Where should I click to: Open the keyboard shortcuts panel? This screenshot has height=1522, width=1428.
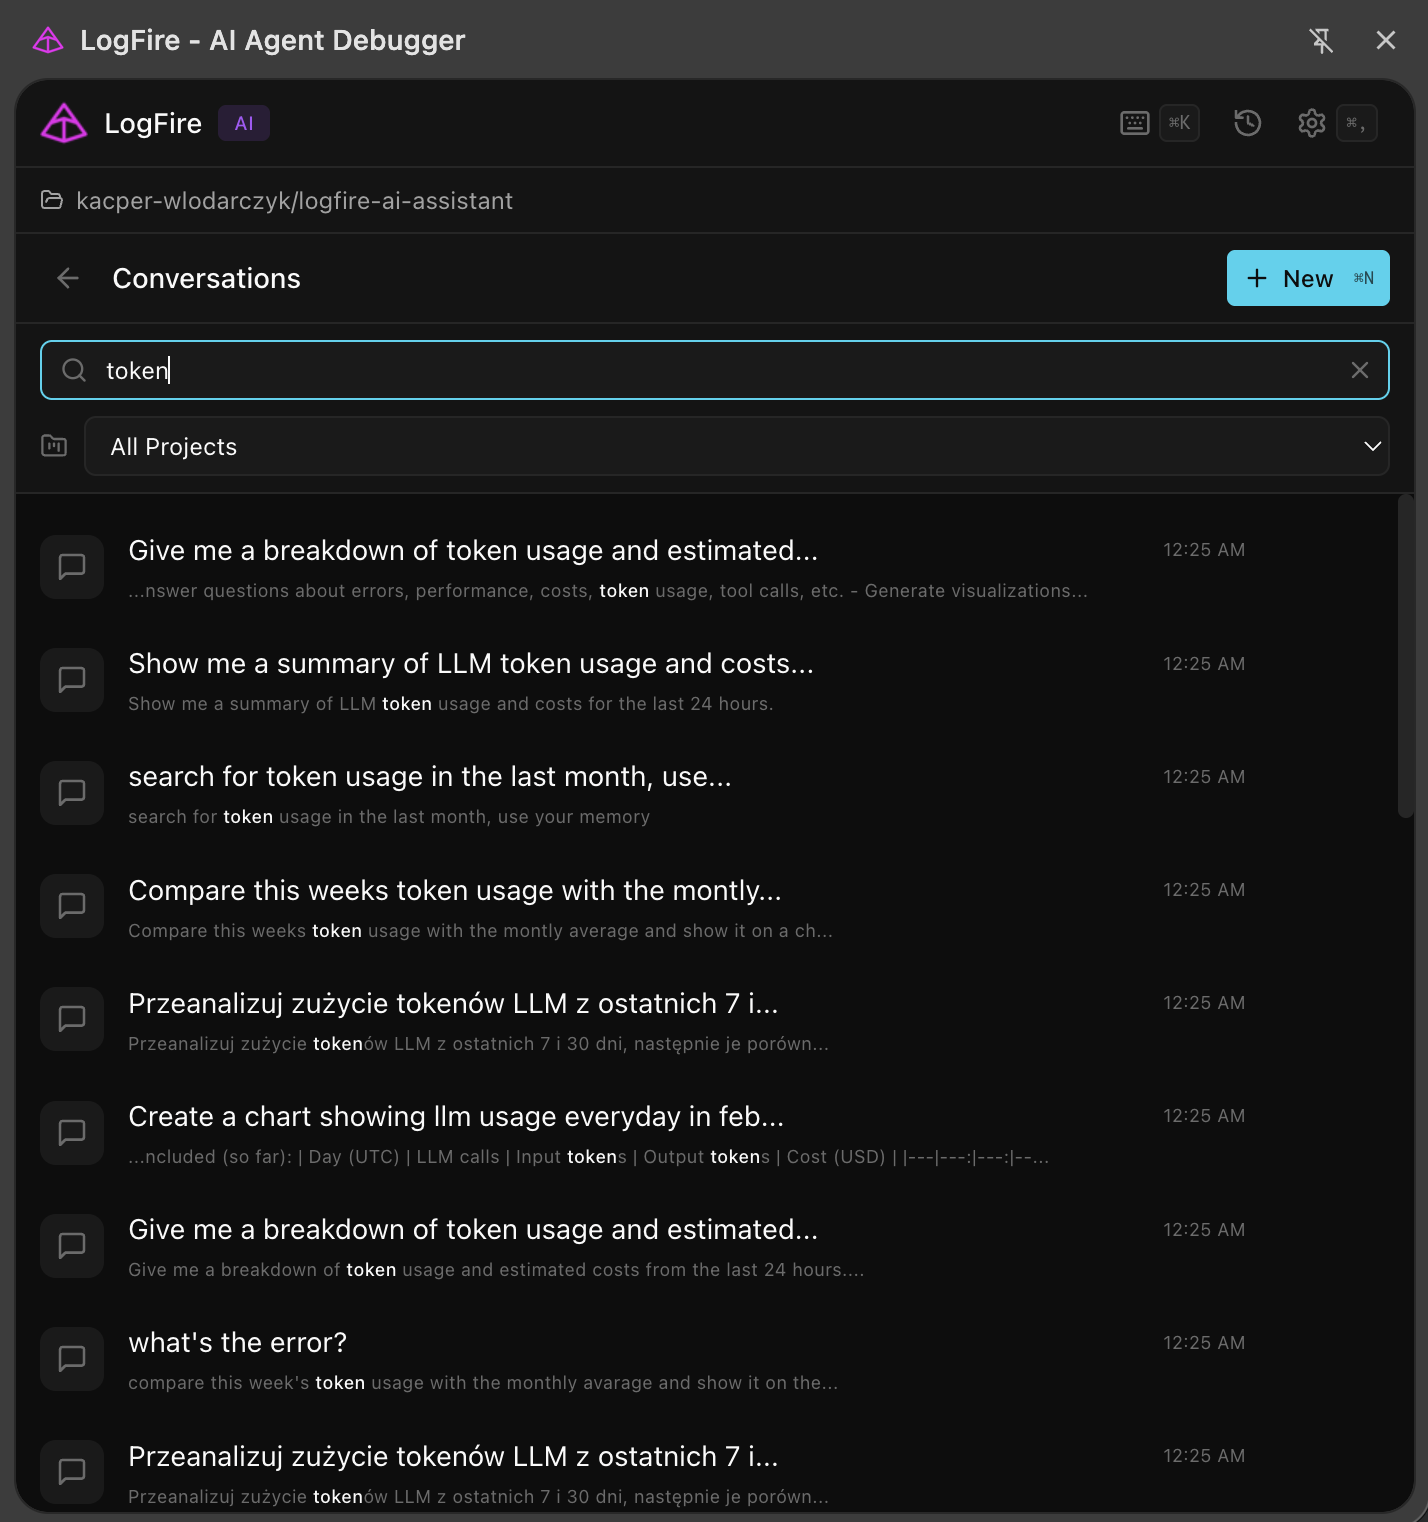1134,123
